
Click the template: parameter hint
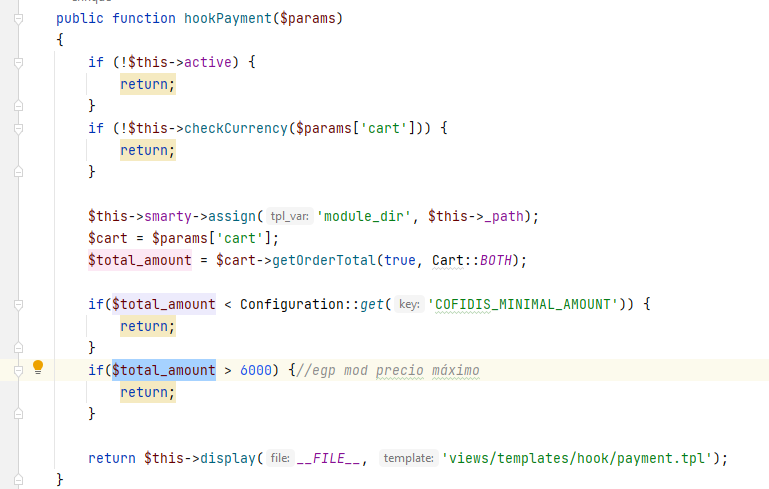click(409, 459)
